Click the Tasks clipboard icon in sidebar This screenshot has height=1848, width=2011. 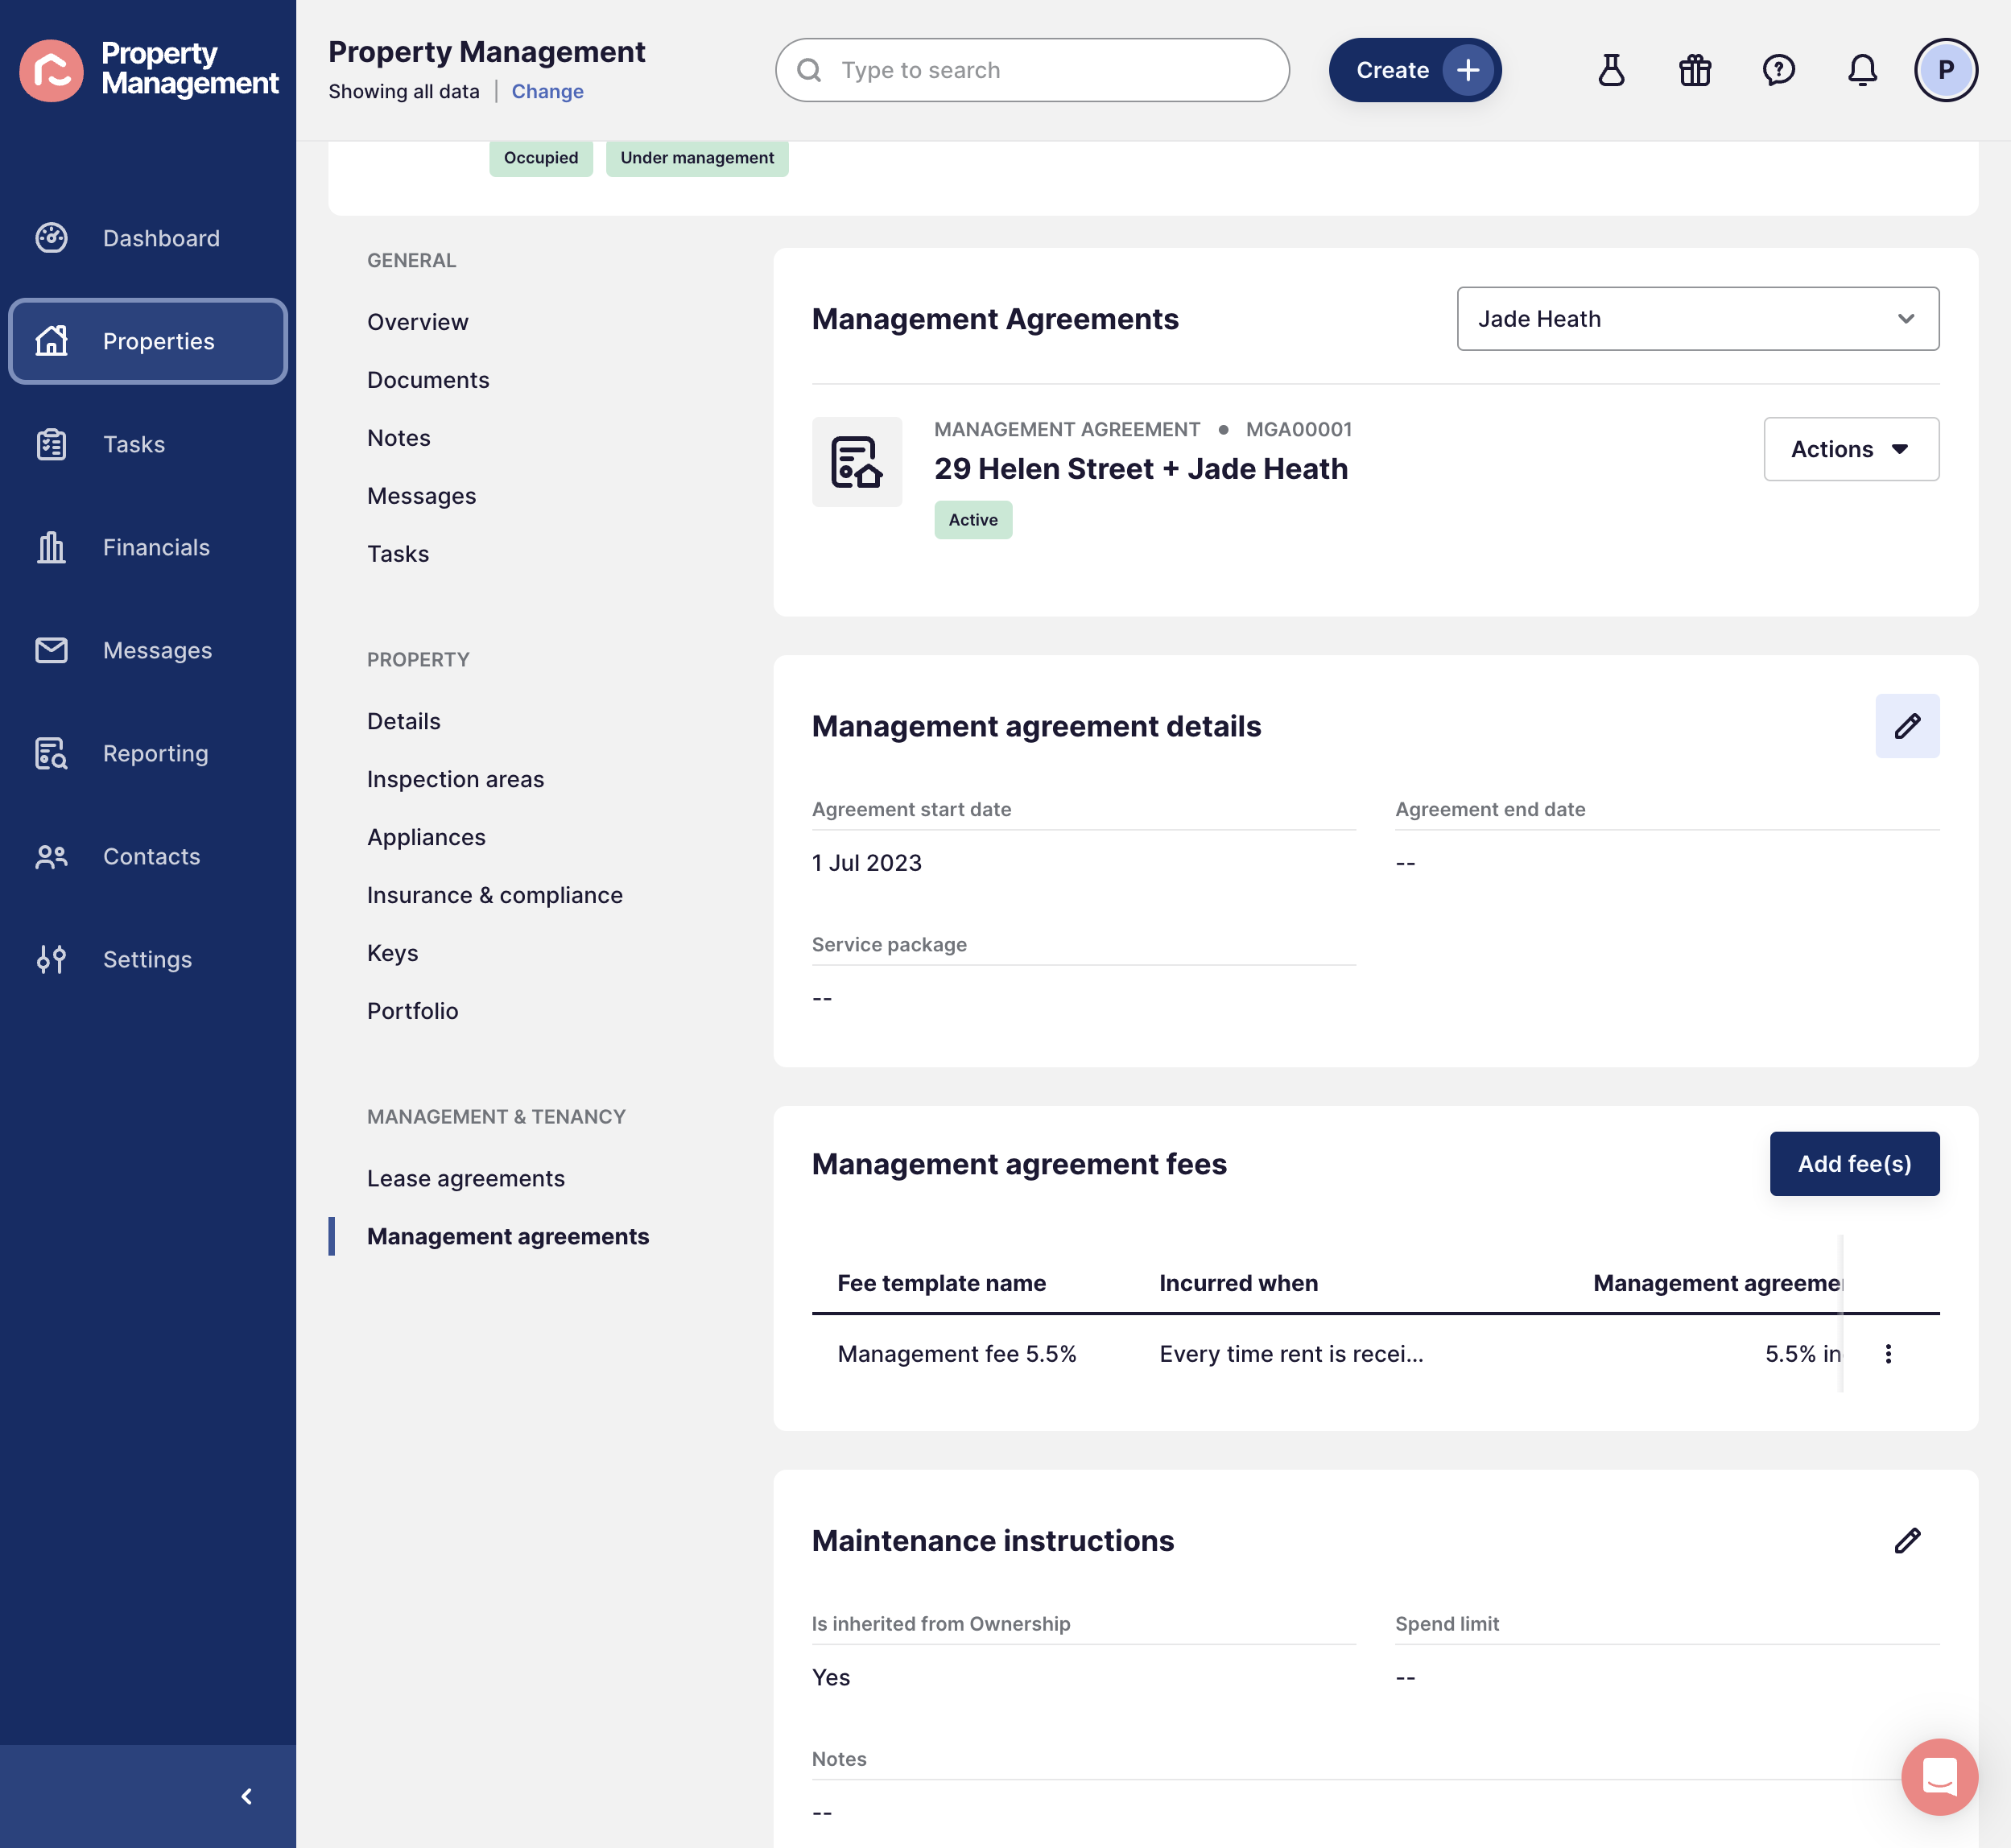pos(52,444)
